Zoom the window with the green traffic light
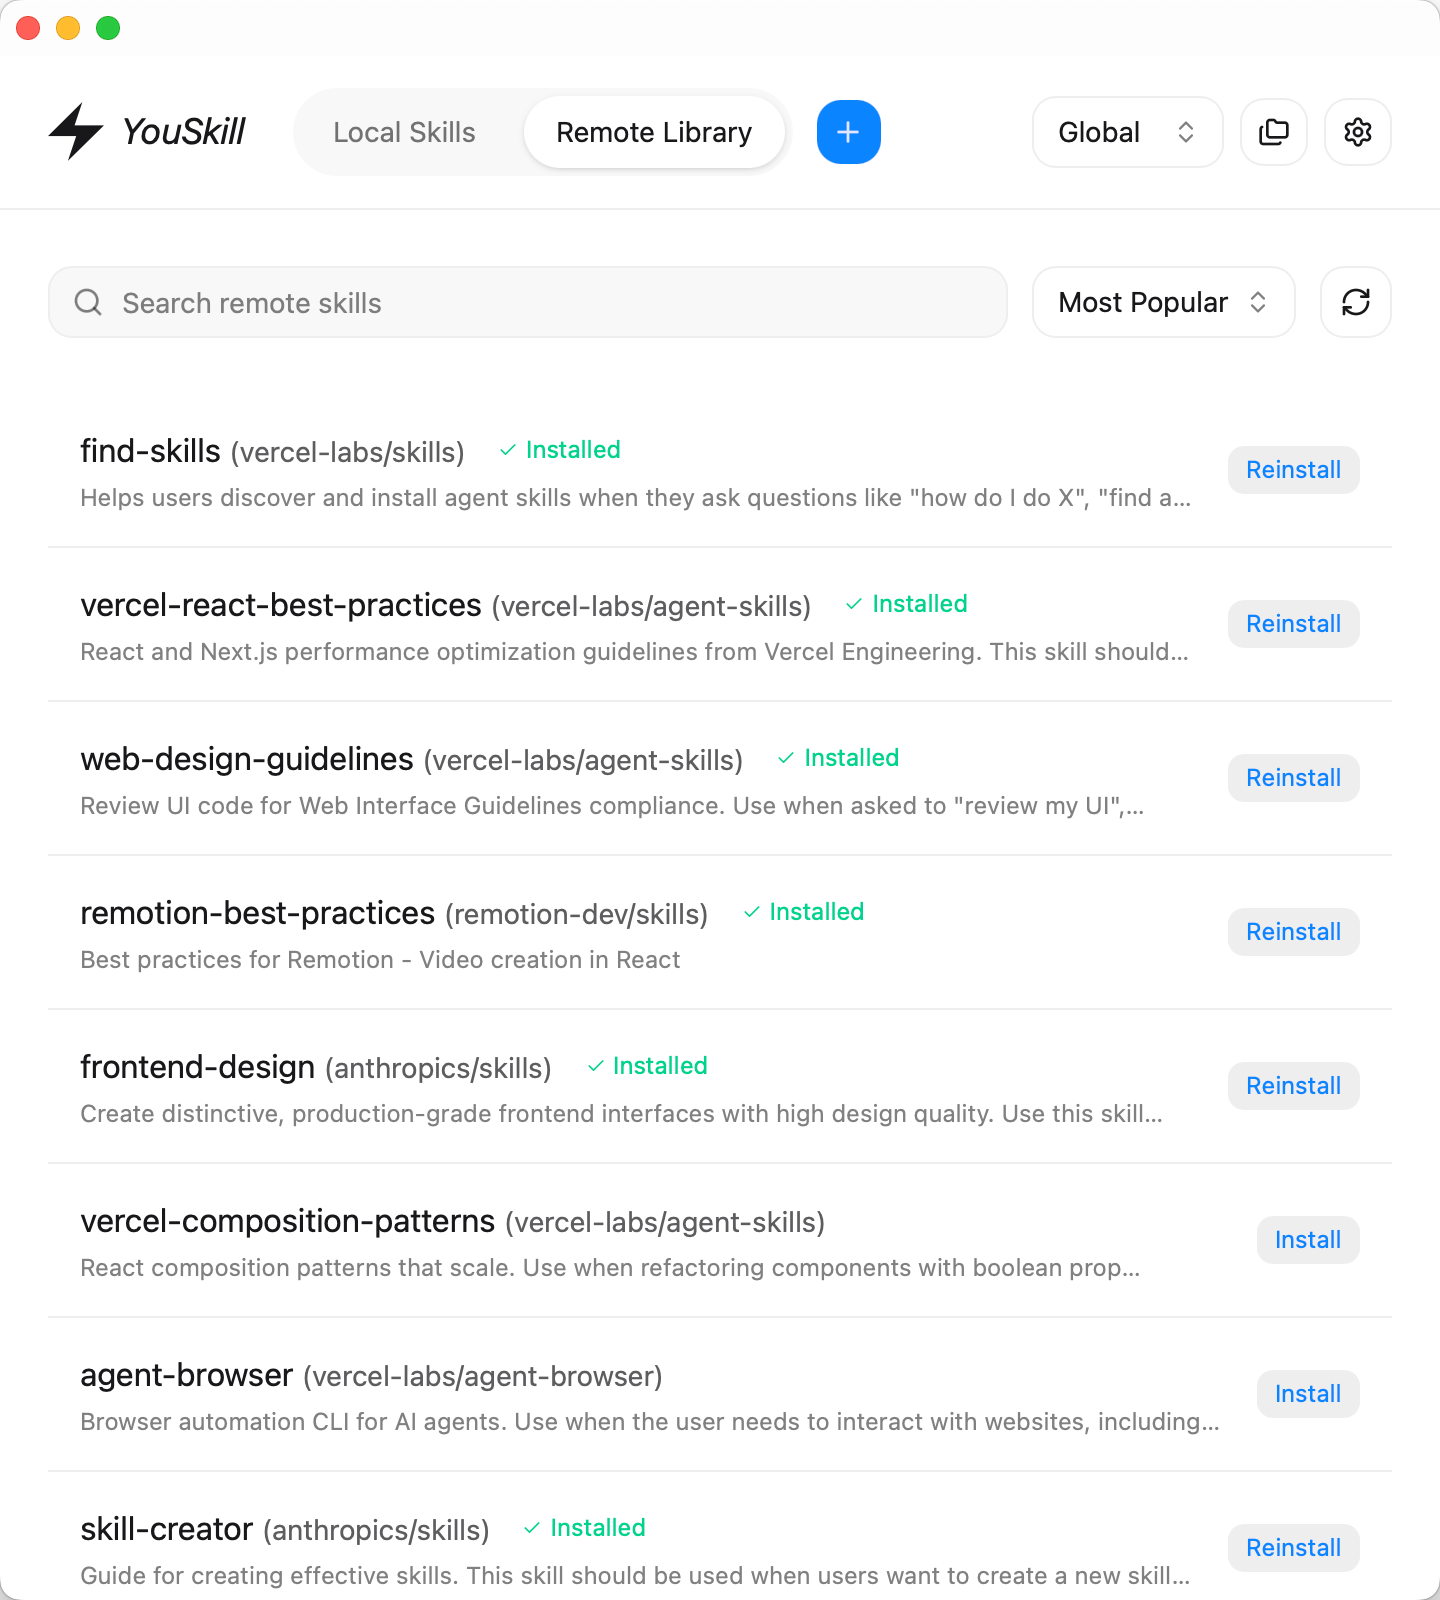 (x=106, y=29)
